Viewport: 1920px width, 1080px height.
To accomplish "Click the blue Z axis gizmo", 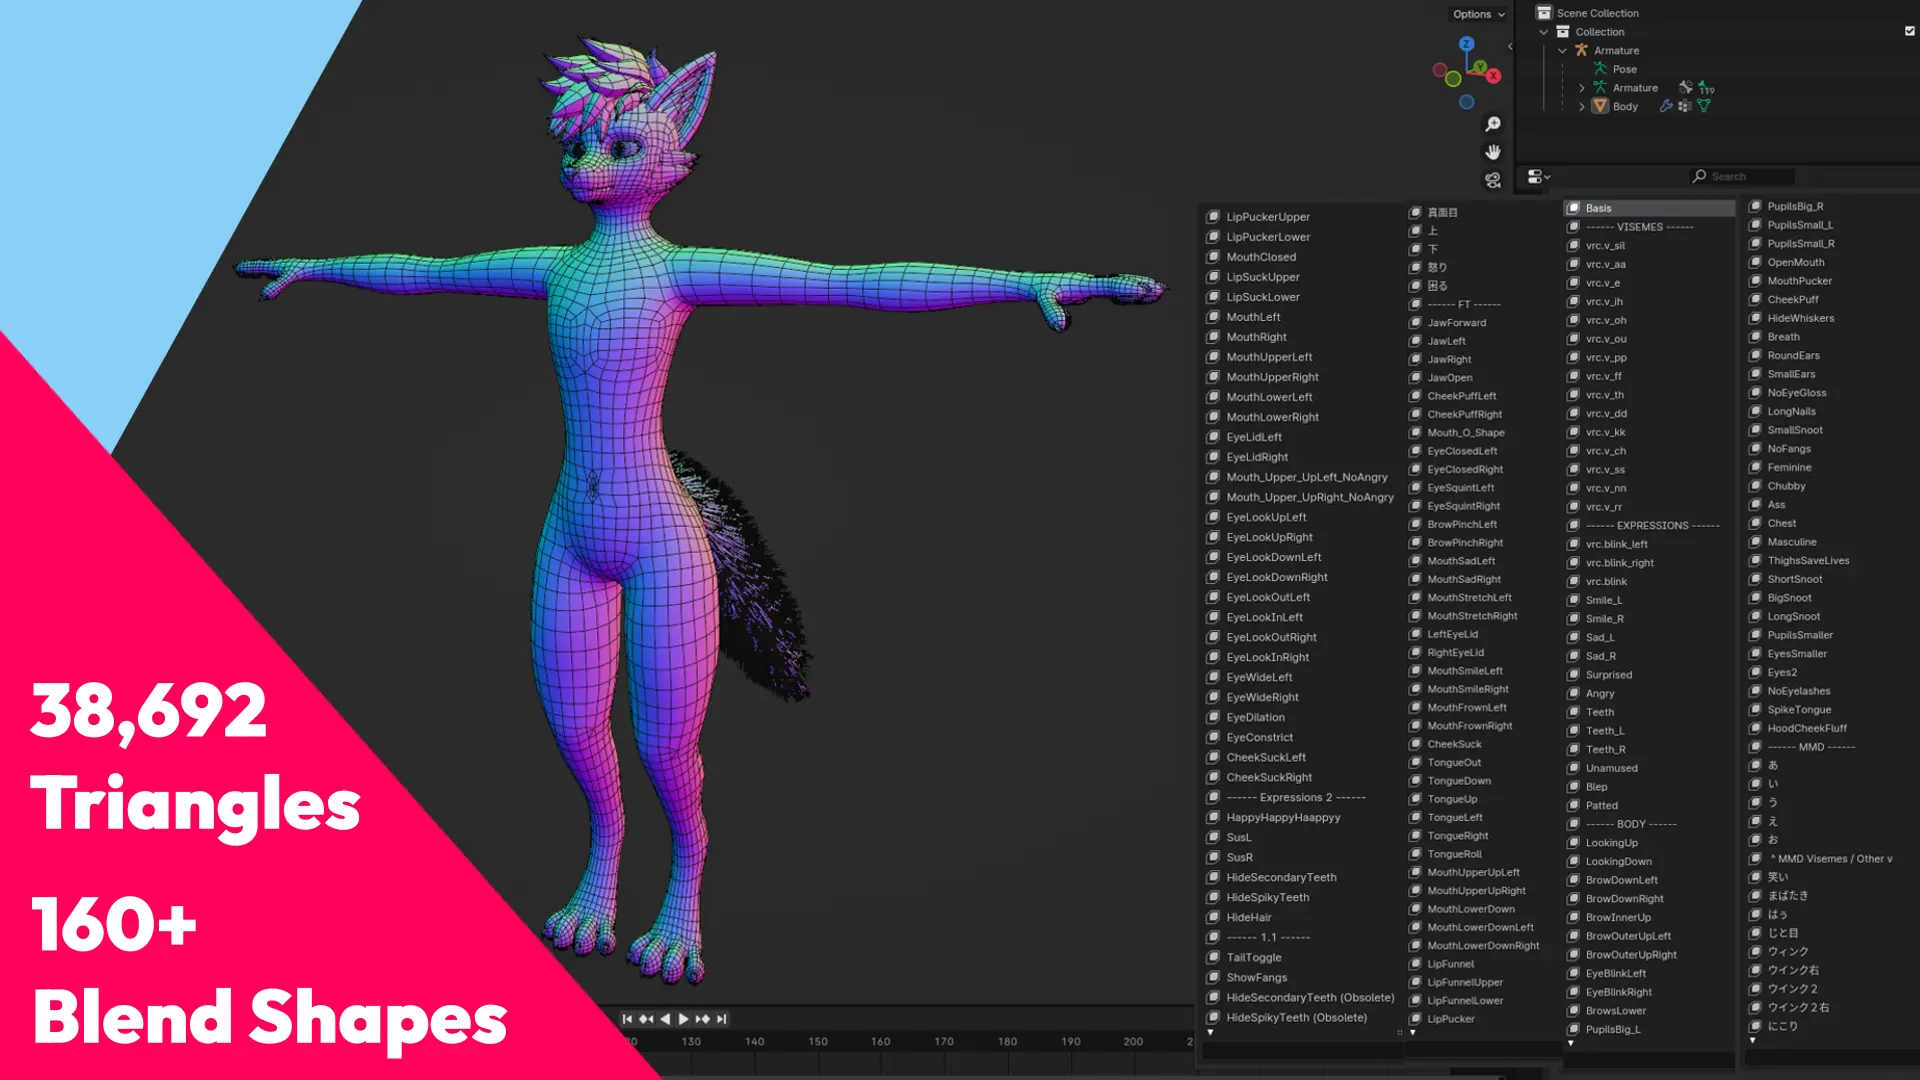I will coord(1466,44).
